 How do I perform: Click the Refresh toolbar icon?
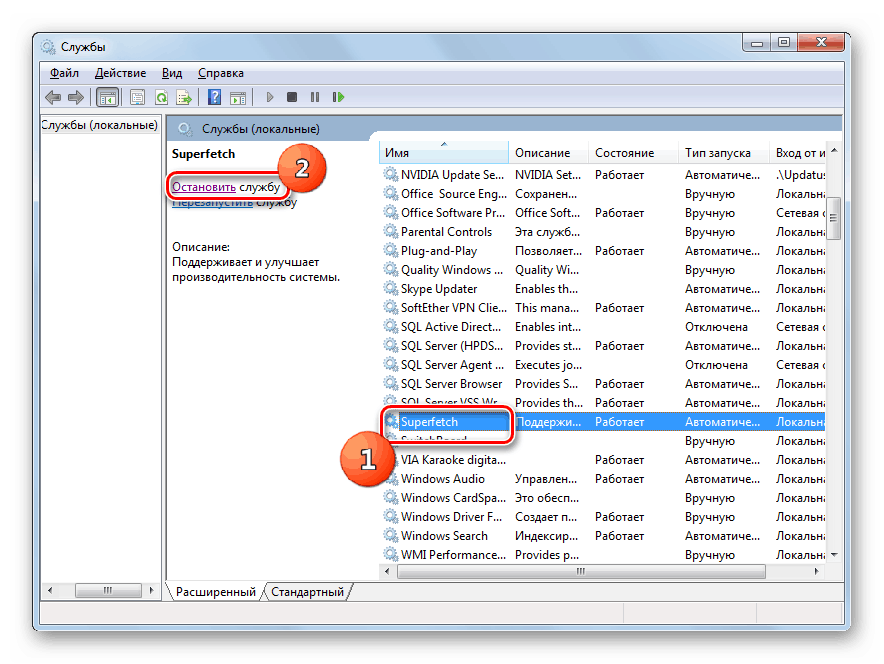click(x=161, y=98)
